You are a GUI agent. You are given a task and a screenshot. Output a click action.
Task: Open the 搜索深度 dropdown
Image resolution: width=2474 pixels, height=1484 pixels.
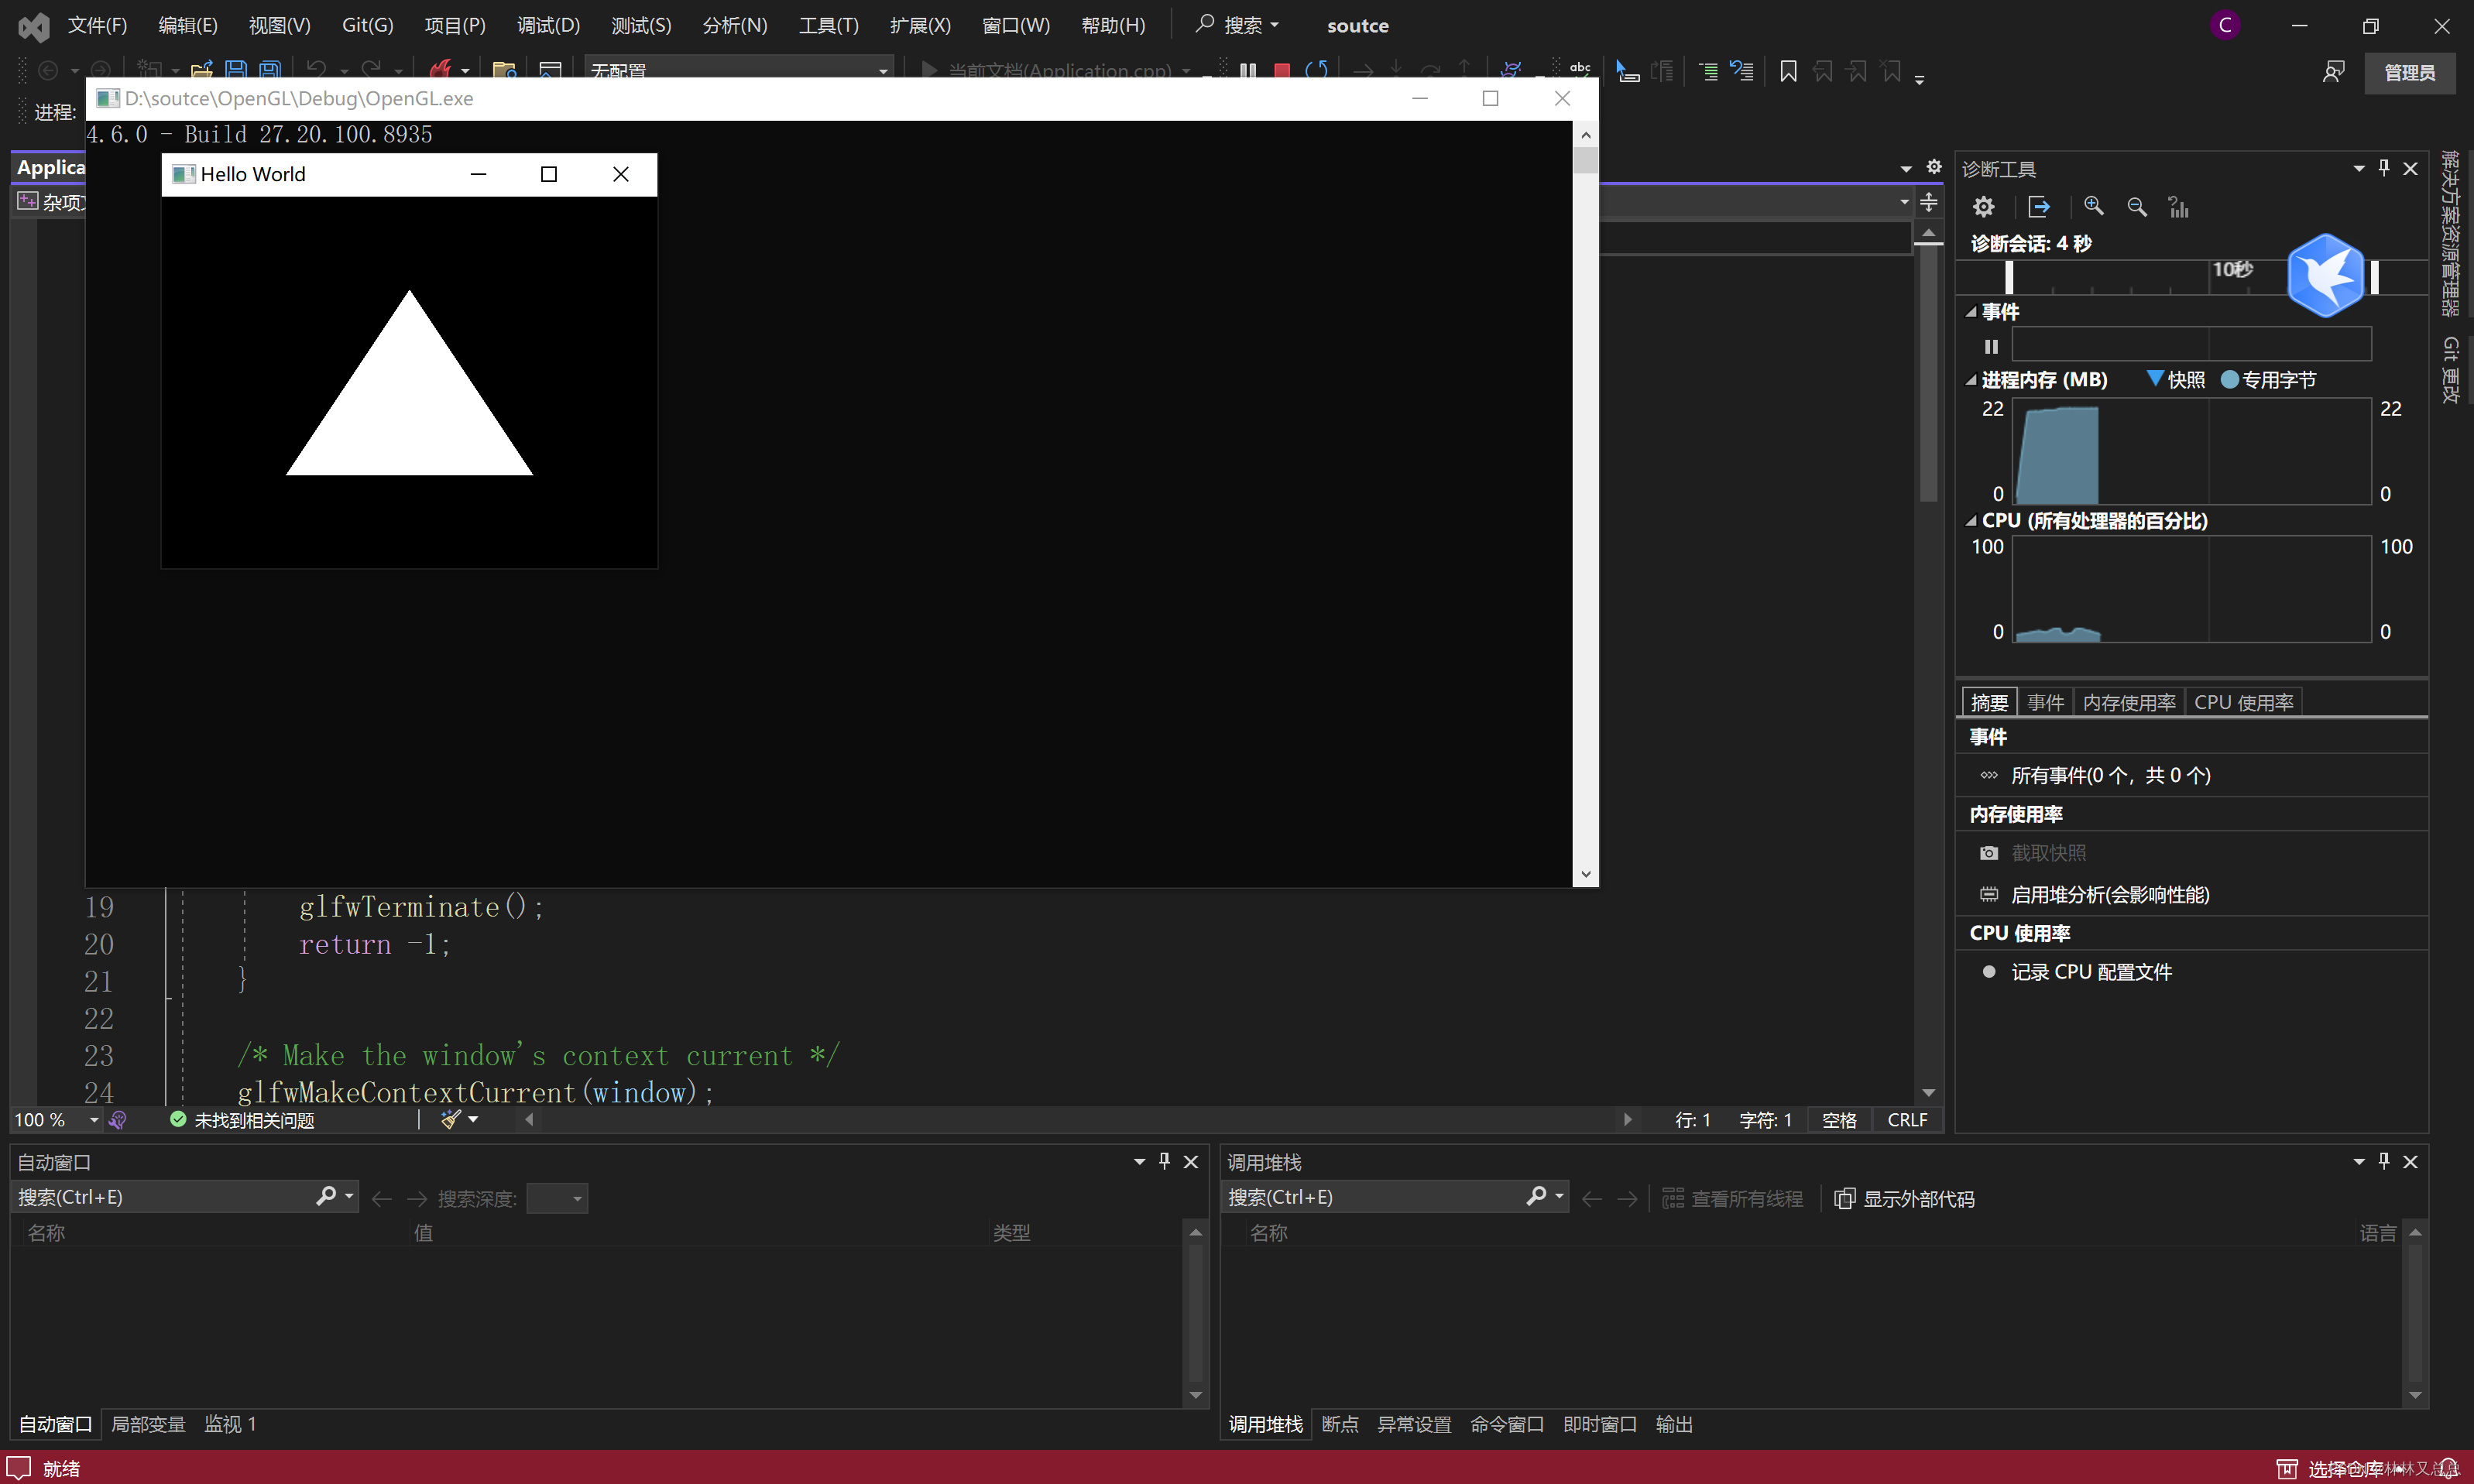(557, 1198)
